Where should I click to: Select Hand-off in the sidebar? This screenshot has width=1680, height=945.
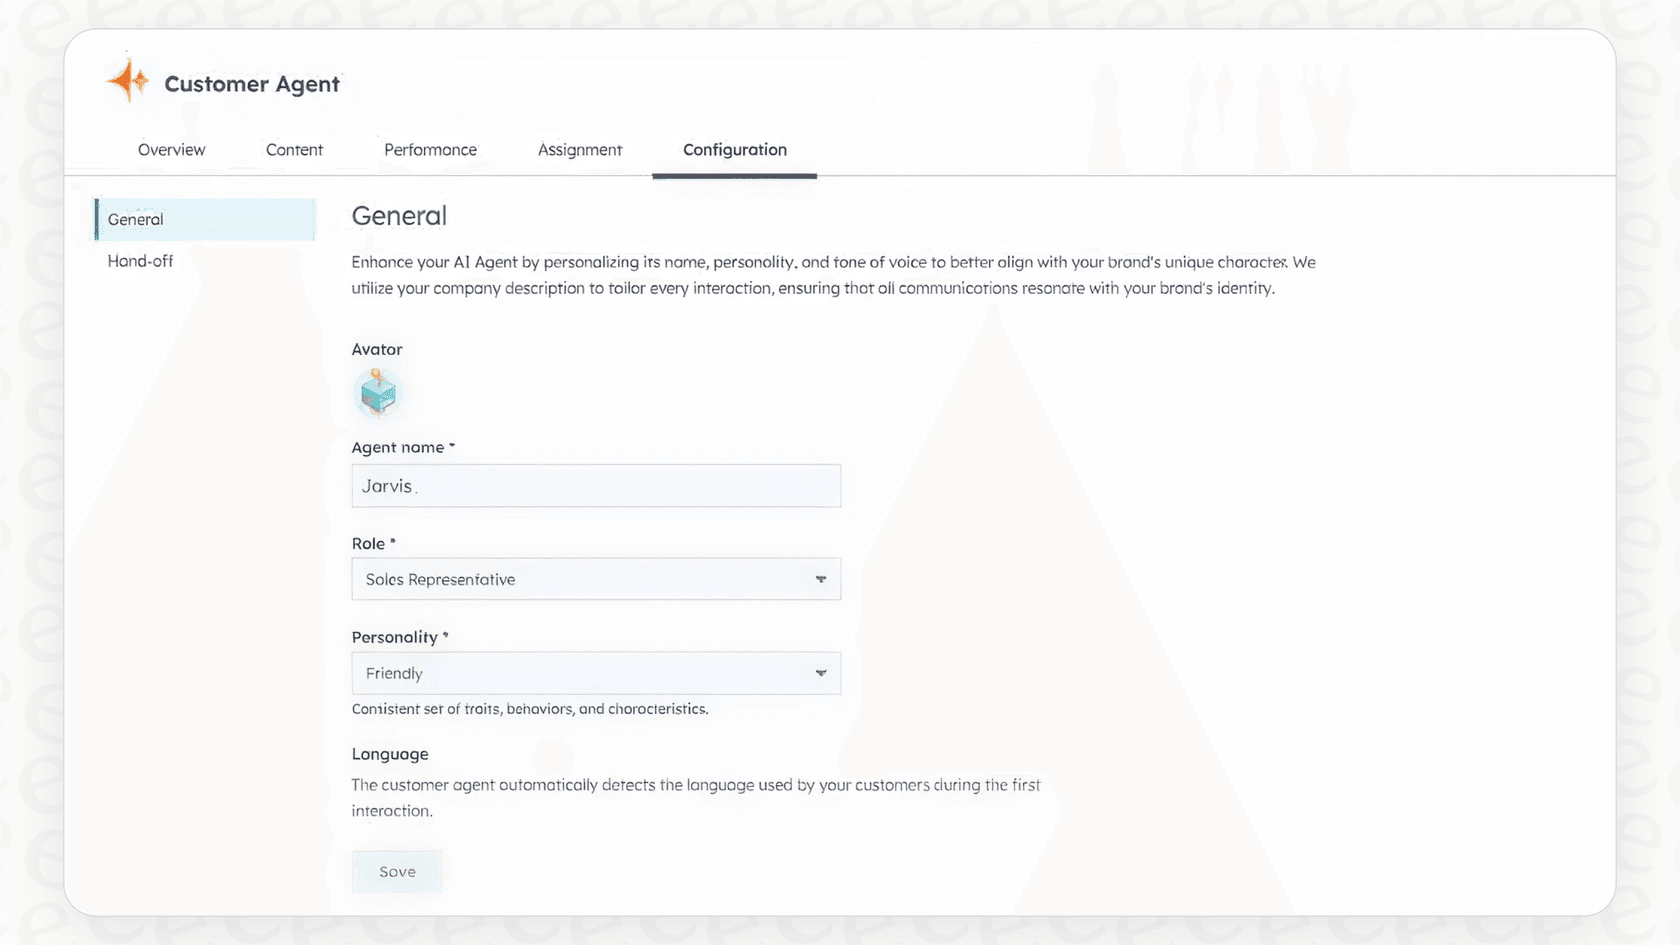tap(139, 261)
